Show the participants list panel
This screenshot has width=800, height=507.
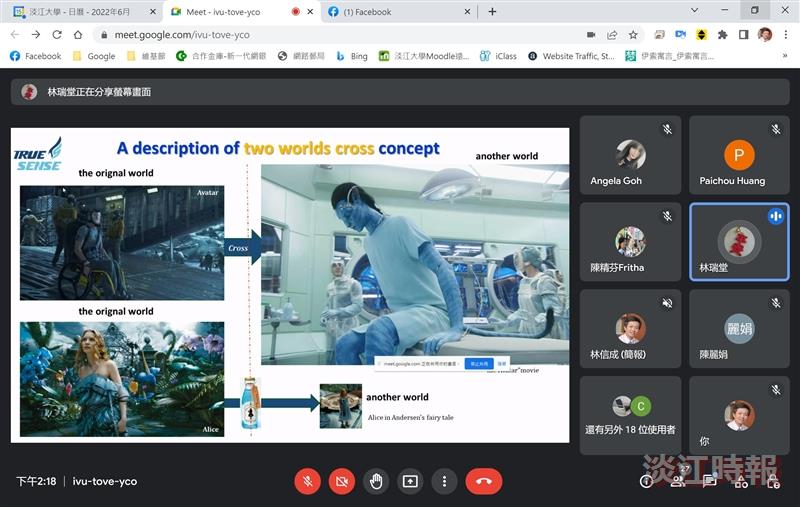(x=678, y=481)
